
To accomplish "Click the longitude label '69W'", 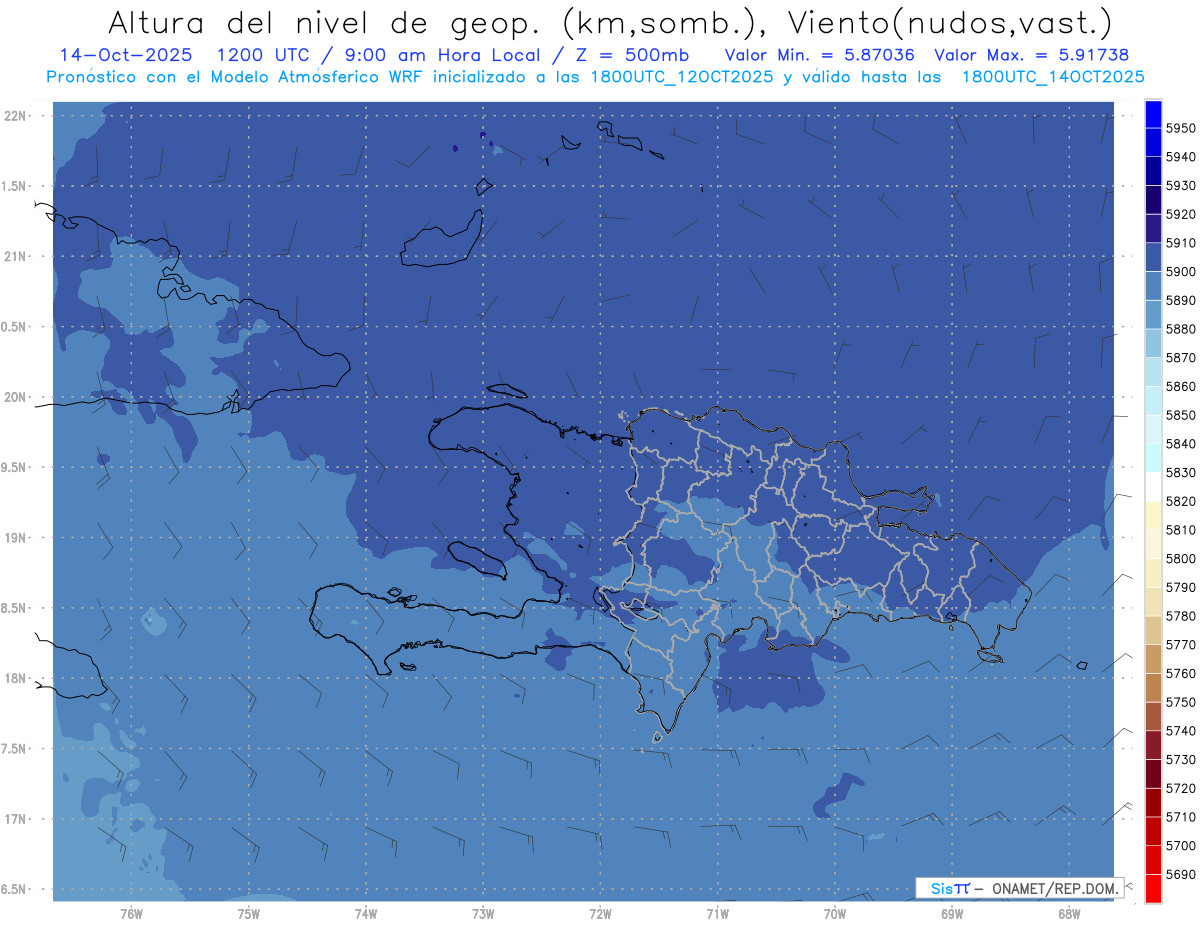I will click(x=951, y=914).
